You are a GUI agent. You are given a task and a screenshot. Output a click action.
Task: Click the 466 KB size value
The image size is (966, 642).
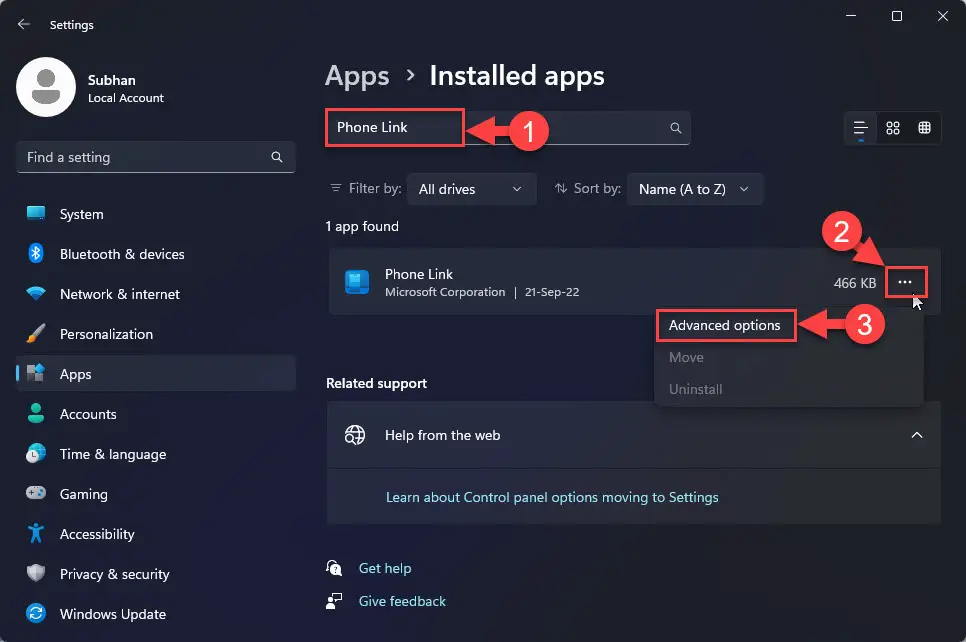(x=854, y=283)
